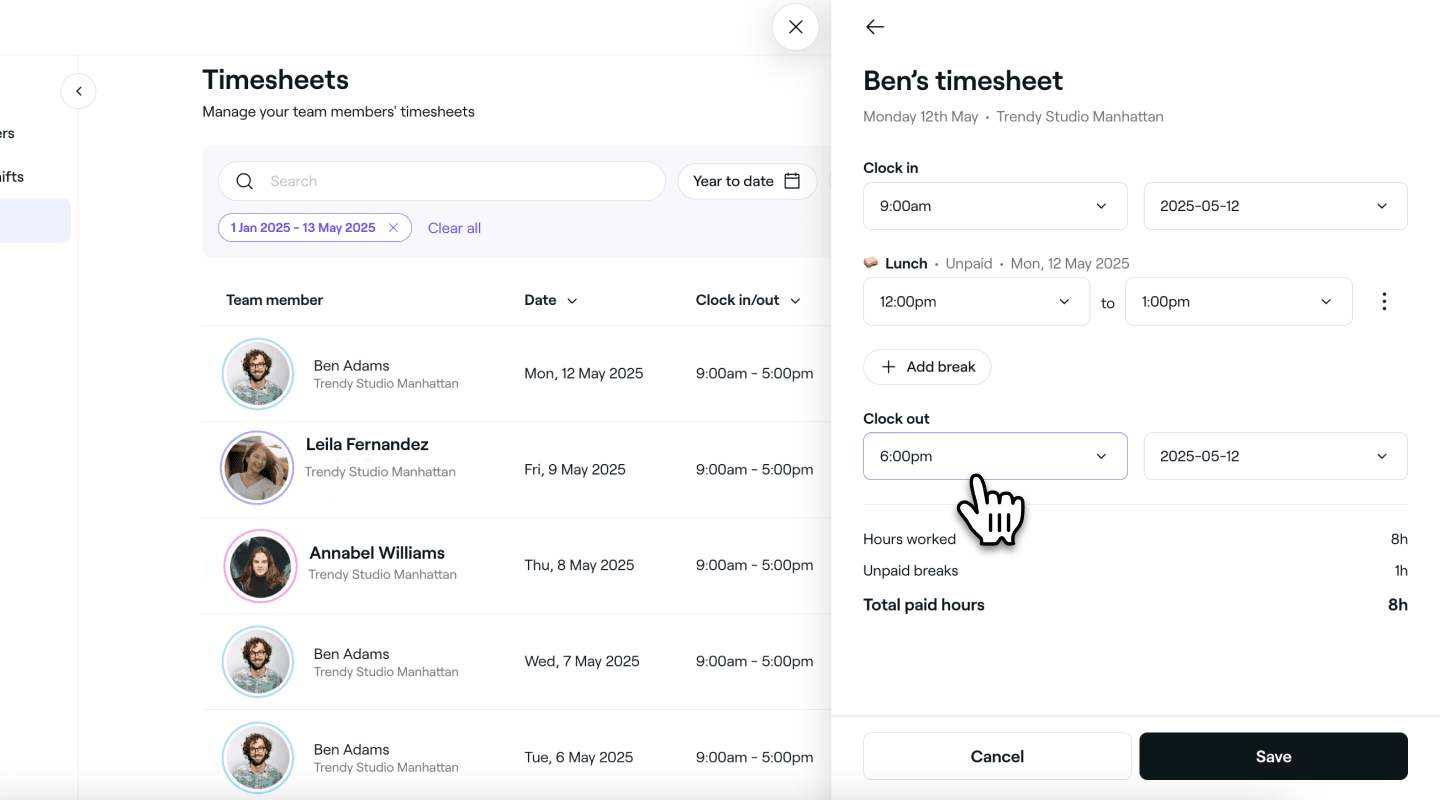Image resolution: width=1440 pixels, height=800 pixels.
Task: Click the Cancel button
Action: (997, 756)
